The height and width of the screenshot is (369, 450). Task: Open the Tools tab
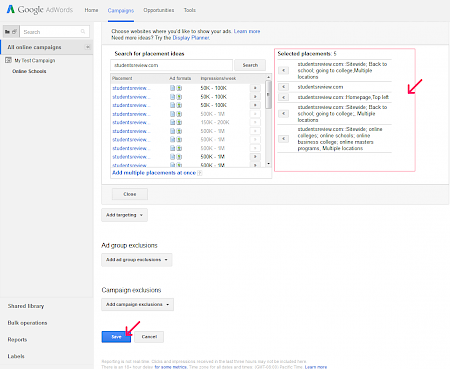[x=190, y=10]
